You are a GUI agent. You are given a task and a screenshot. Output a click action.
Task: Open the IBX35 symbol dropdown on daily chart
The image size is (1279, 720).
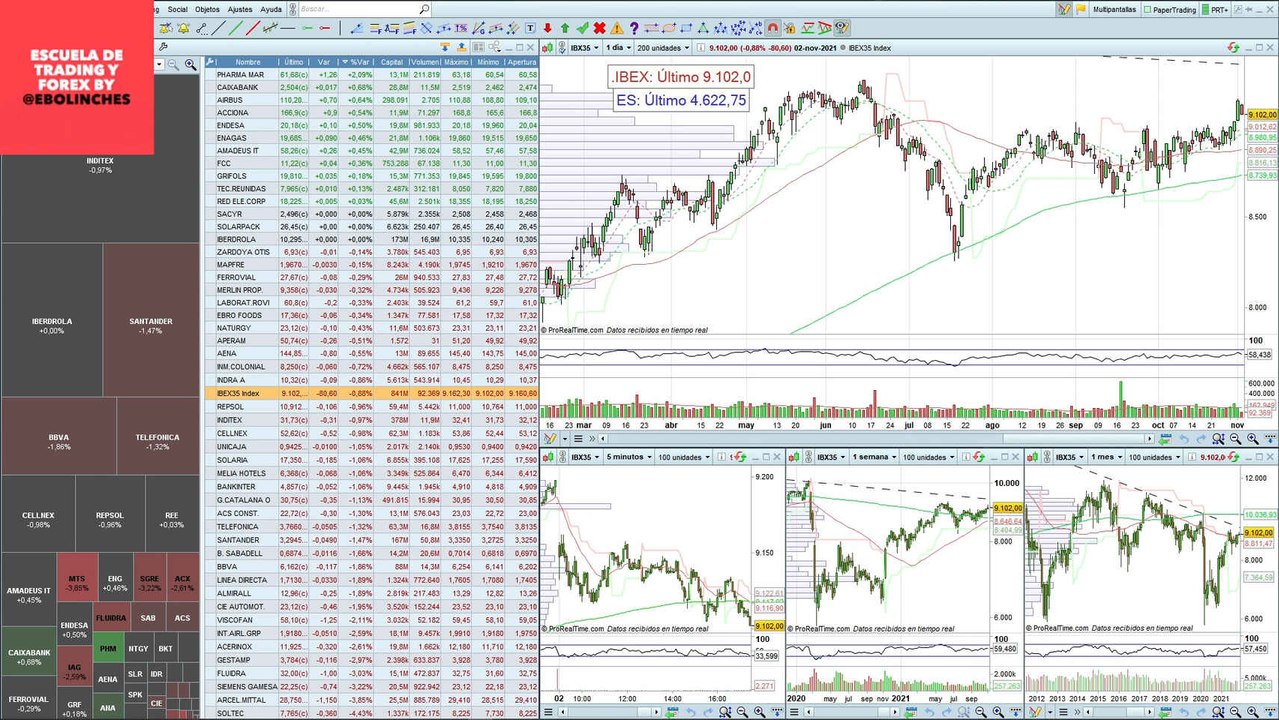pyautogui.click(x=585, y=47)
